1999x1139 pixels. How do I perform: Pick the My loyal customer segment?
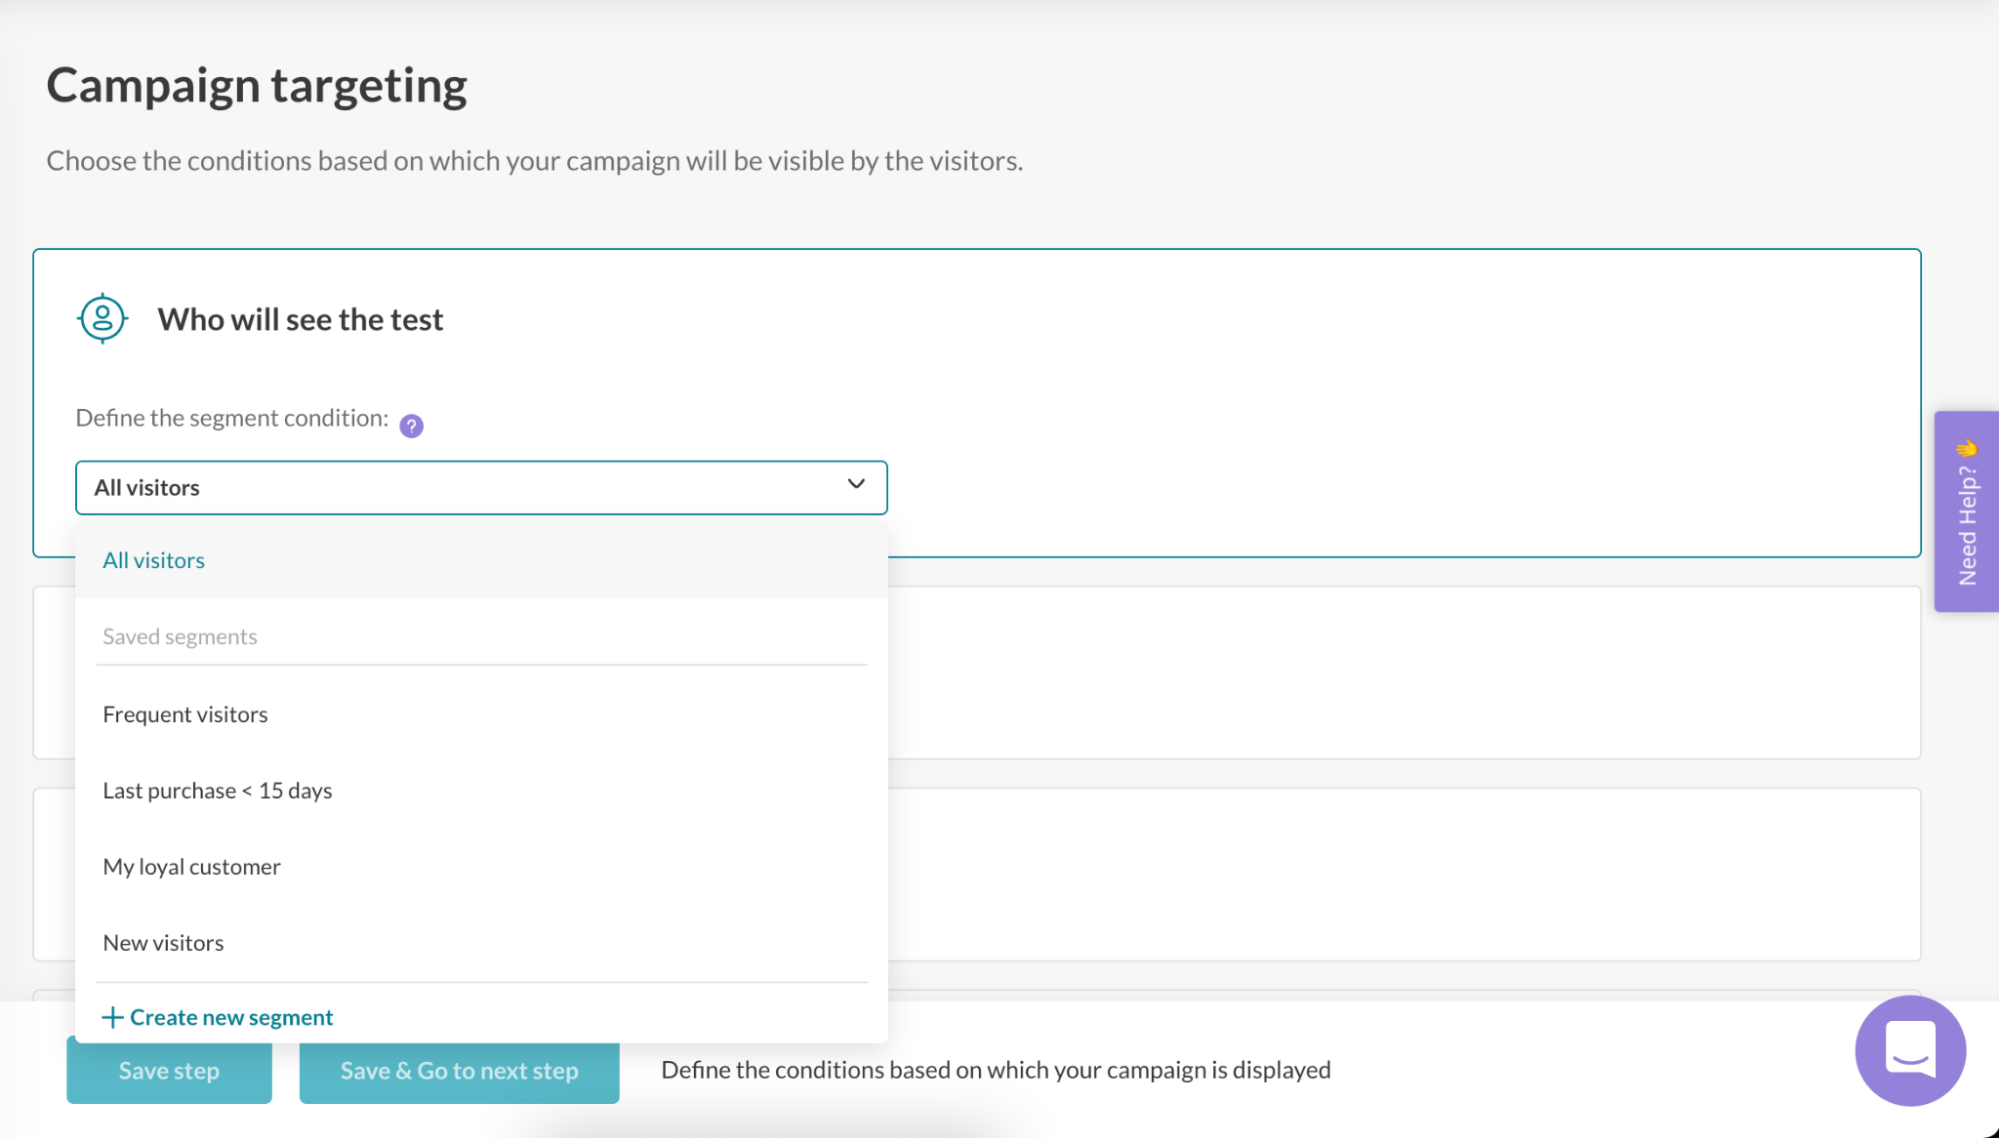point(481,866)
